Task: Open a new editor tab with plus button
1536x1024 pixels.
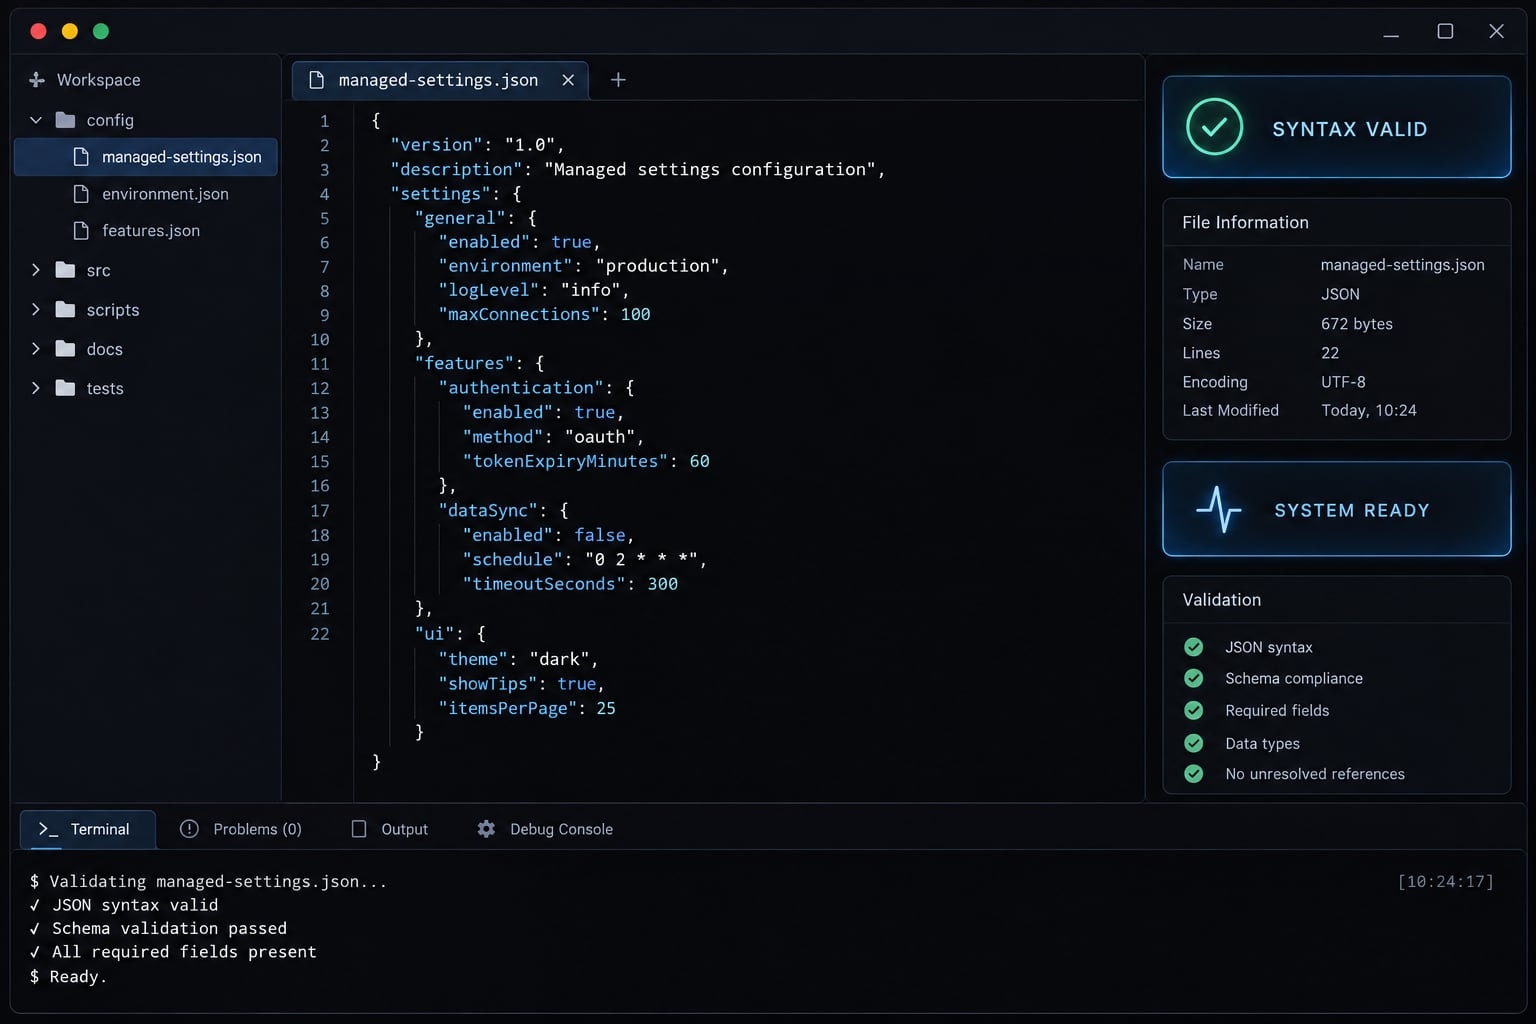Action: click(618, 80)
